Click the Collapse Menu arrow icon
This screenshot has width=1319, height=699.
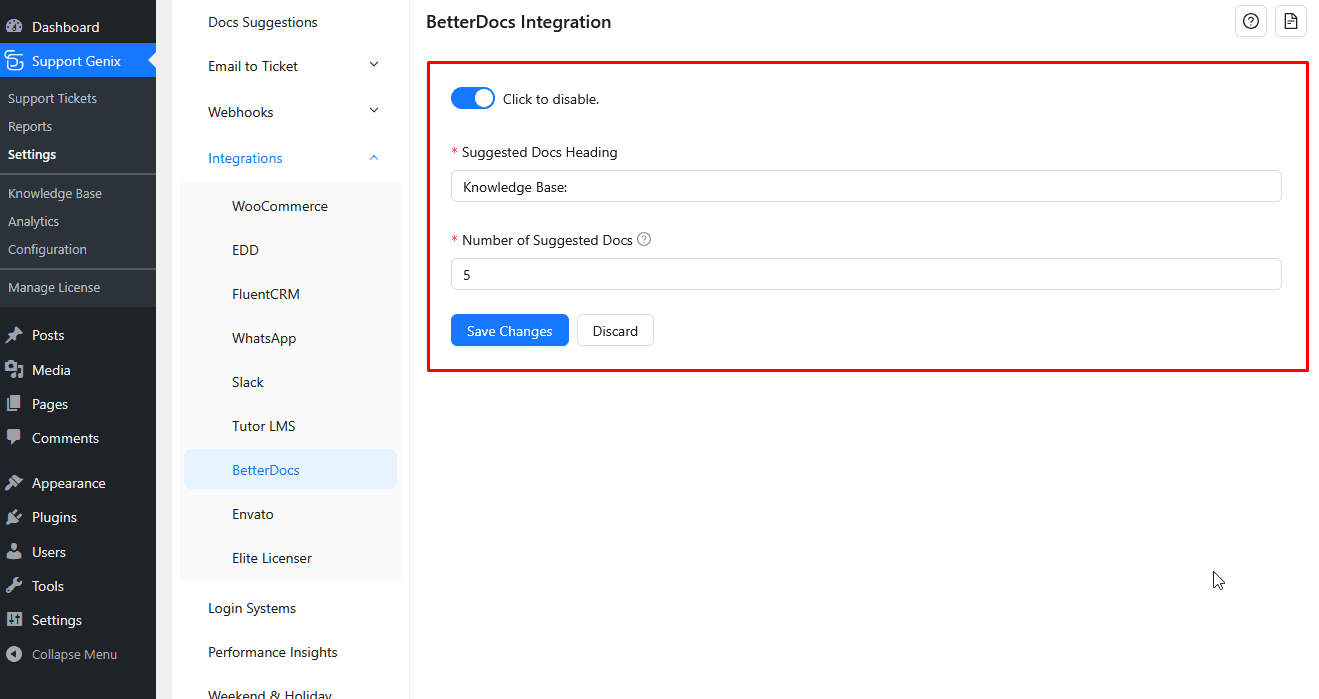[14, 654]
